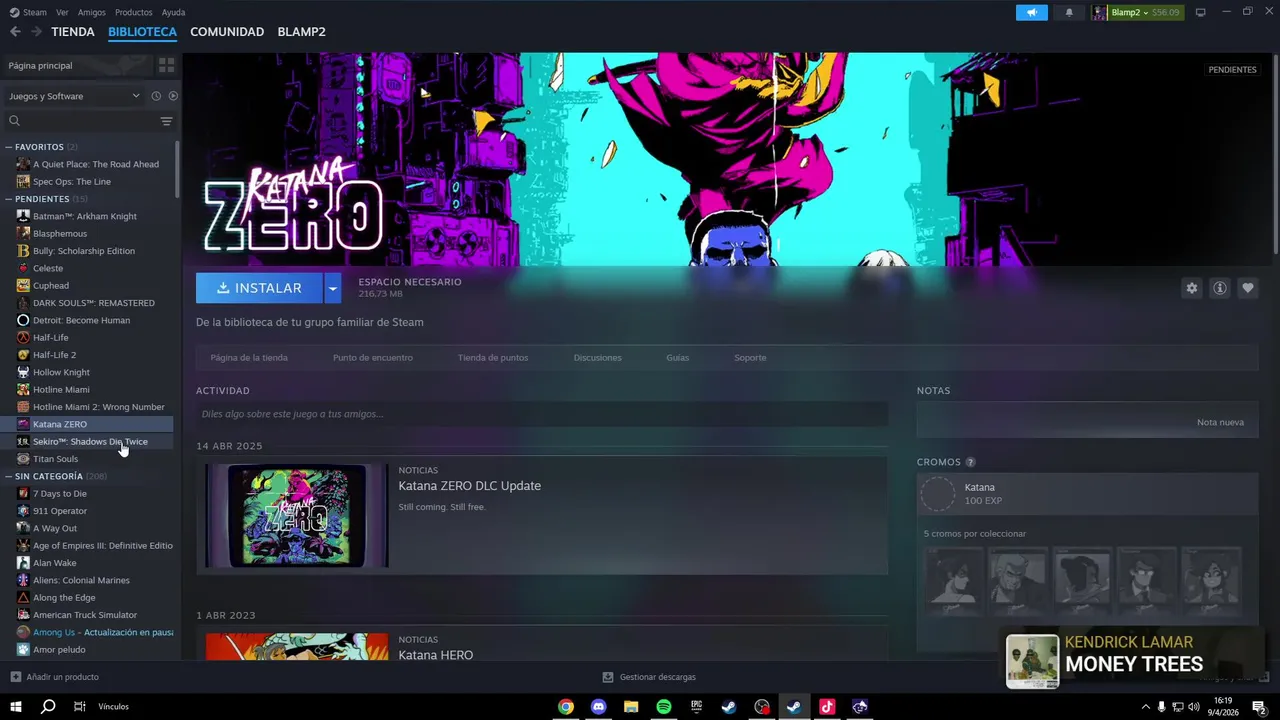Click the Half-Life game icon
This screenshot has height=720, width=1280.
pos(23,337)
